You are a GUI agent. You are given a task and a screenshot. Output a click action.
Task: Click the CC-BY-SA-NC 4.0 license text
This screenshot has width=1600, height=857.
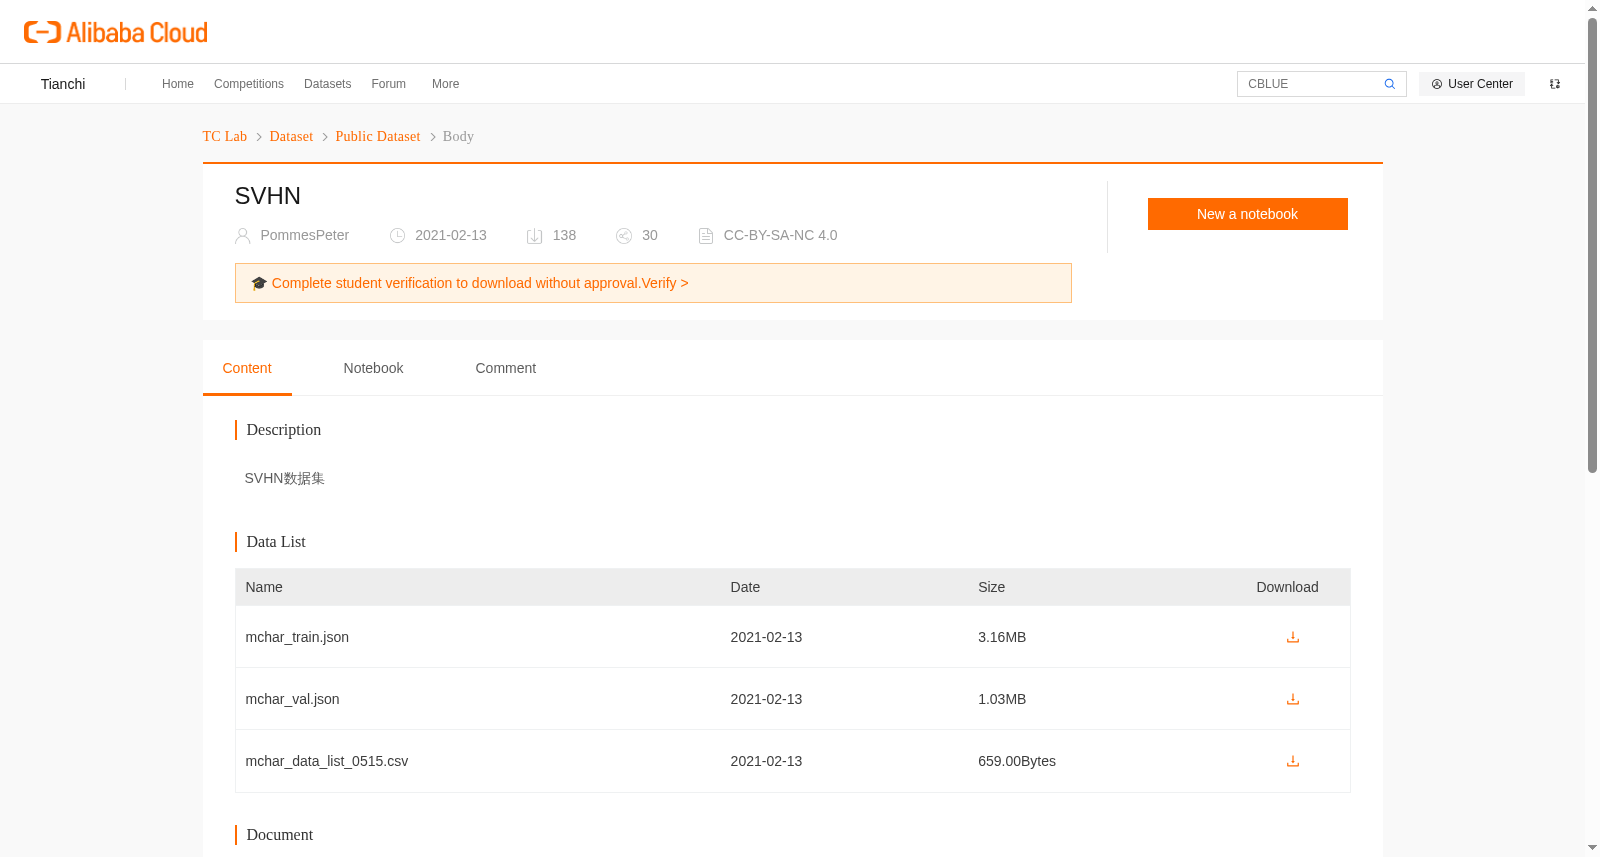781,235
